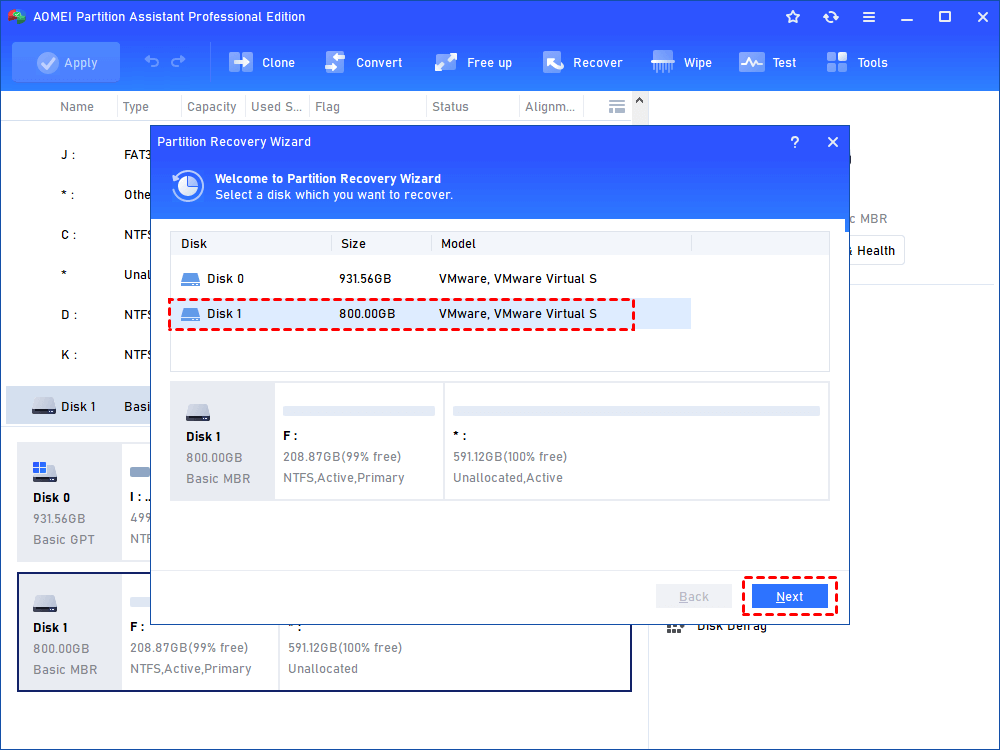Select Disk 0 row in wizard
Viewport: 1000px width, 750px height.
[x=430, y=279]
